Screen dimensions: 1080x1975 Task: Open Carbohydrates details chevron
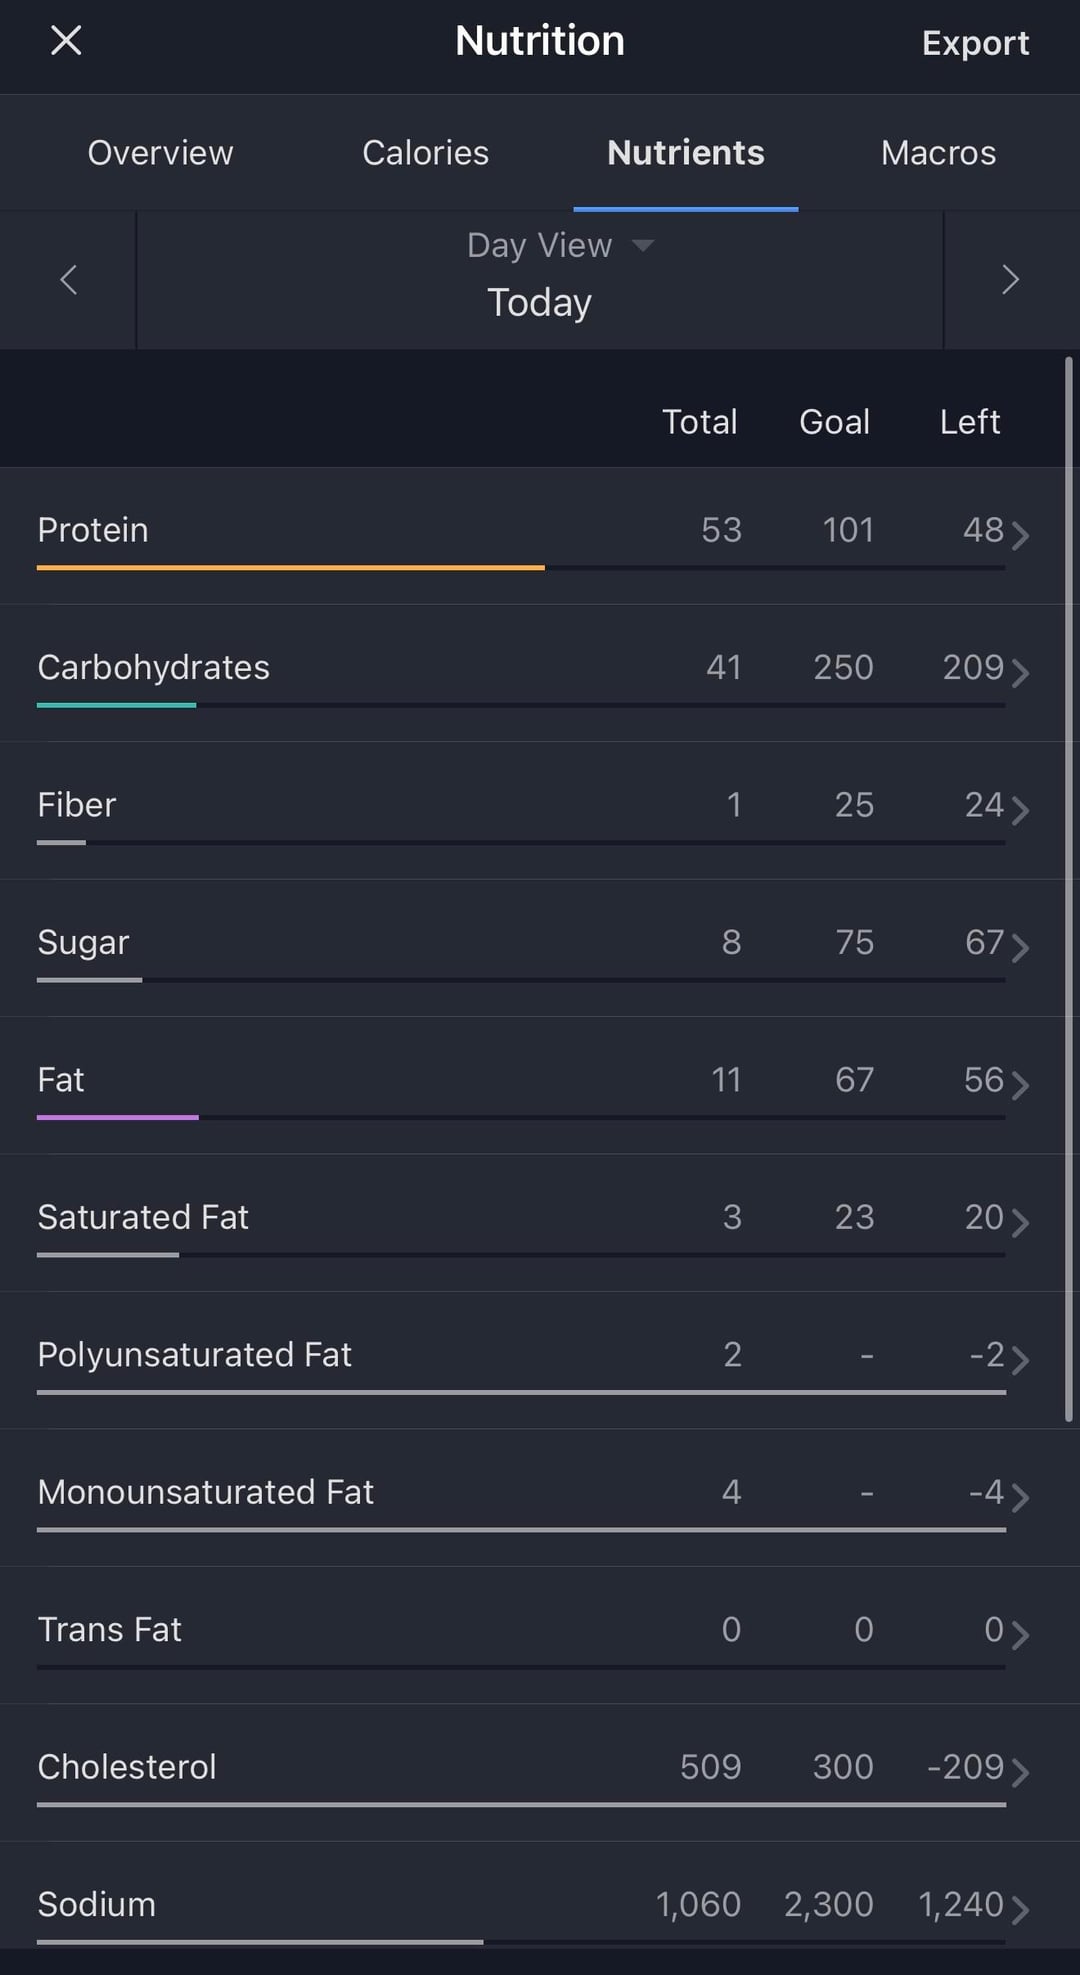point(1020,672)
